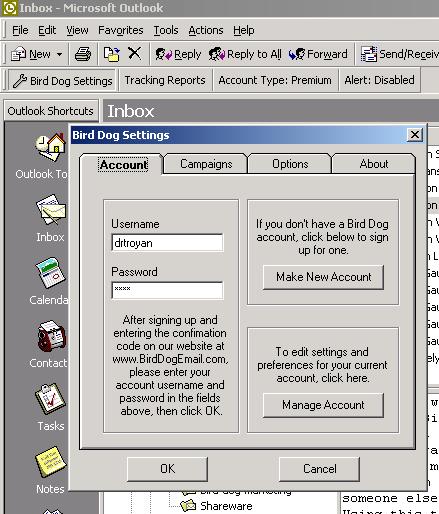Open the Actions menu
Screen dimensions: 439x514
[206, 30]
